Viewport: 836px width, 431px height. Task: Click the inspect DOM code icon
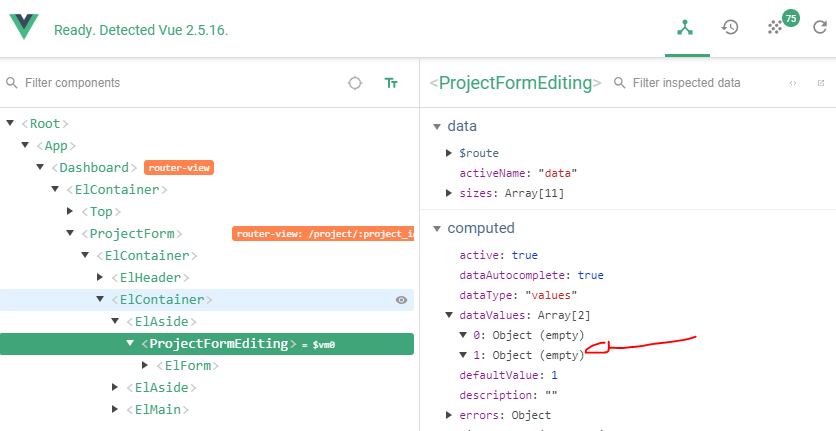point(793,83)
